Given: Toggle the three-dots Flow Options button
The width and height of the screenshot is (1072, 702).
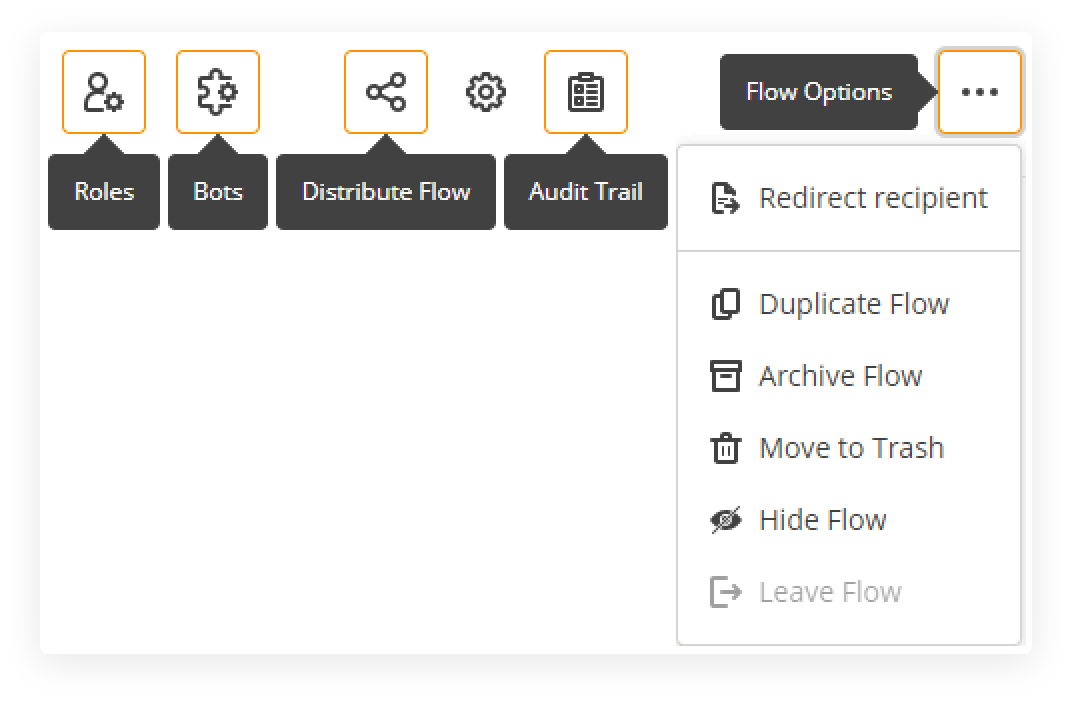Looking at the screenshot, I should (x=979, y=92).
